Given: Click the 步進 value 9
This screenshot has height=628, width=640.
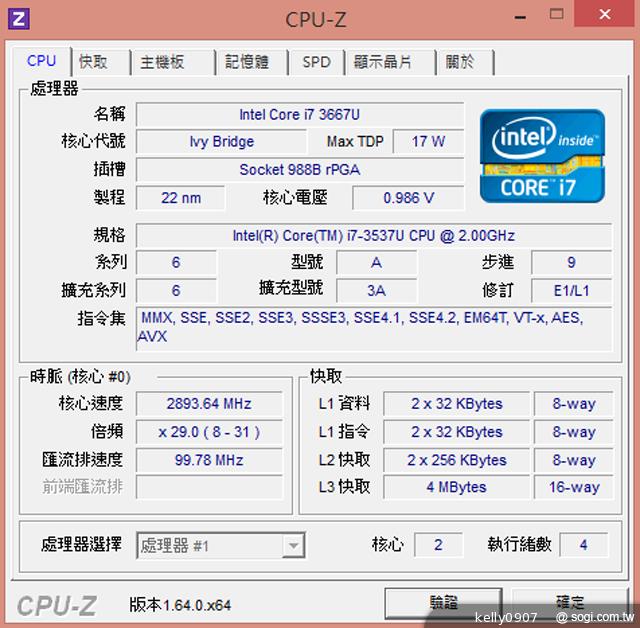Looking at the screenshot, I should point(571,262).
